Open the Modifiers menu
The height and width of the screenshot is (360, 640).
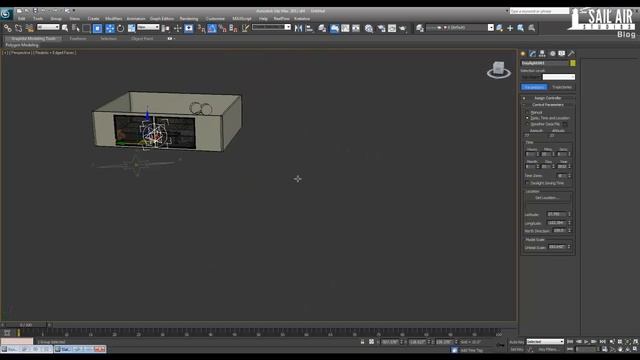(113, 19)
